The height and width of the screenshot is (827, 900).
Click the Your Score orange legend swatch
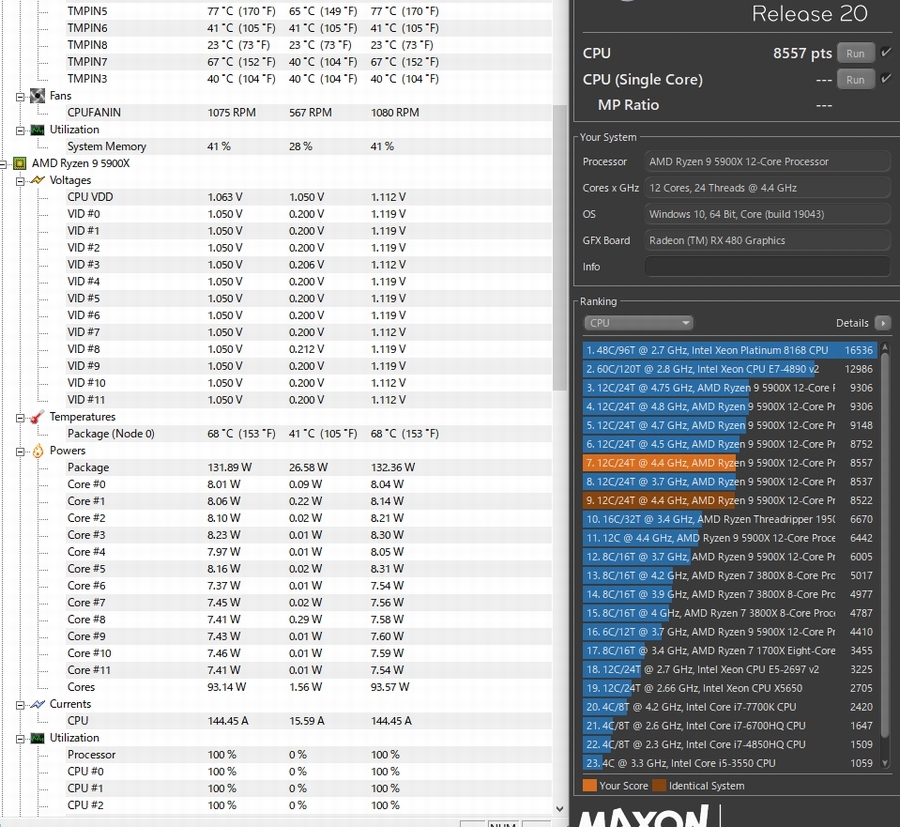pyautogui.click(x=589, y=786)
